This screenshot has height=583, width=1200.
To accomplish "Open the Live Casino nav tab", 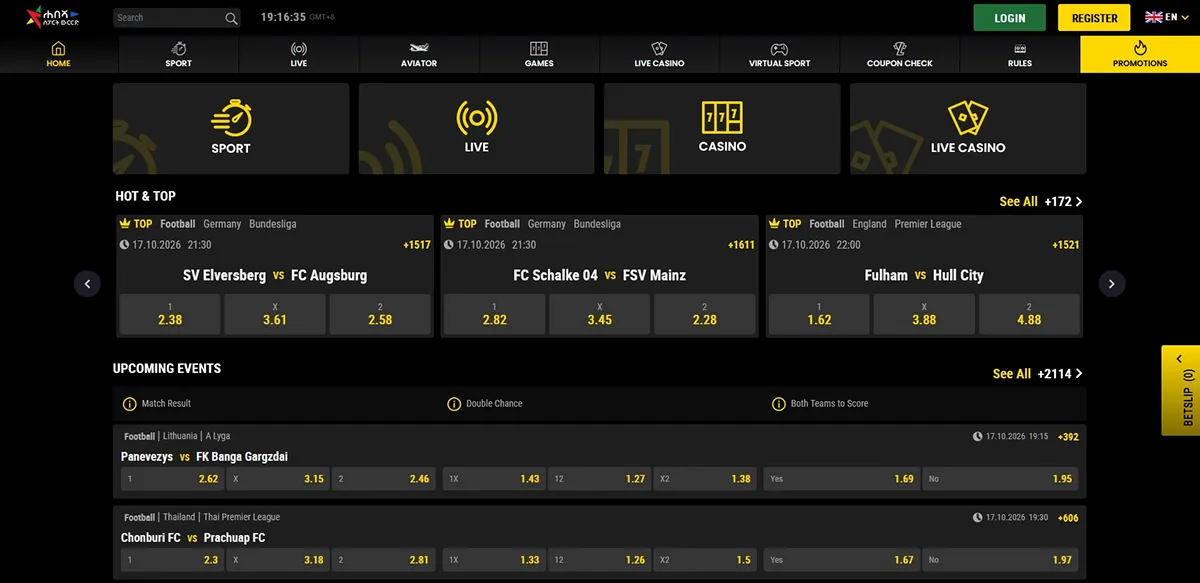I will [659, 54].
